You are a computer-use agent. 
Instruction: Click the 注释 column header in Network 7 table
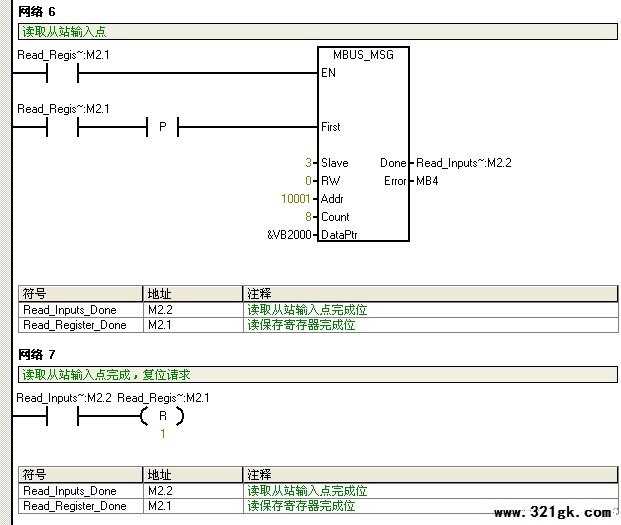coord(431,475)
